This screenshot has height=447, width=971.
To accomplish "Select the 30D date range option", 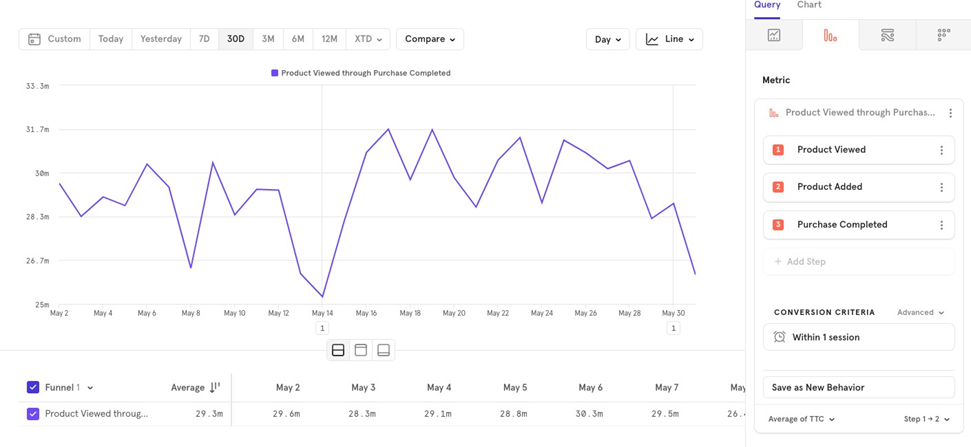I will click(235, 39).
